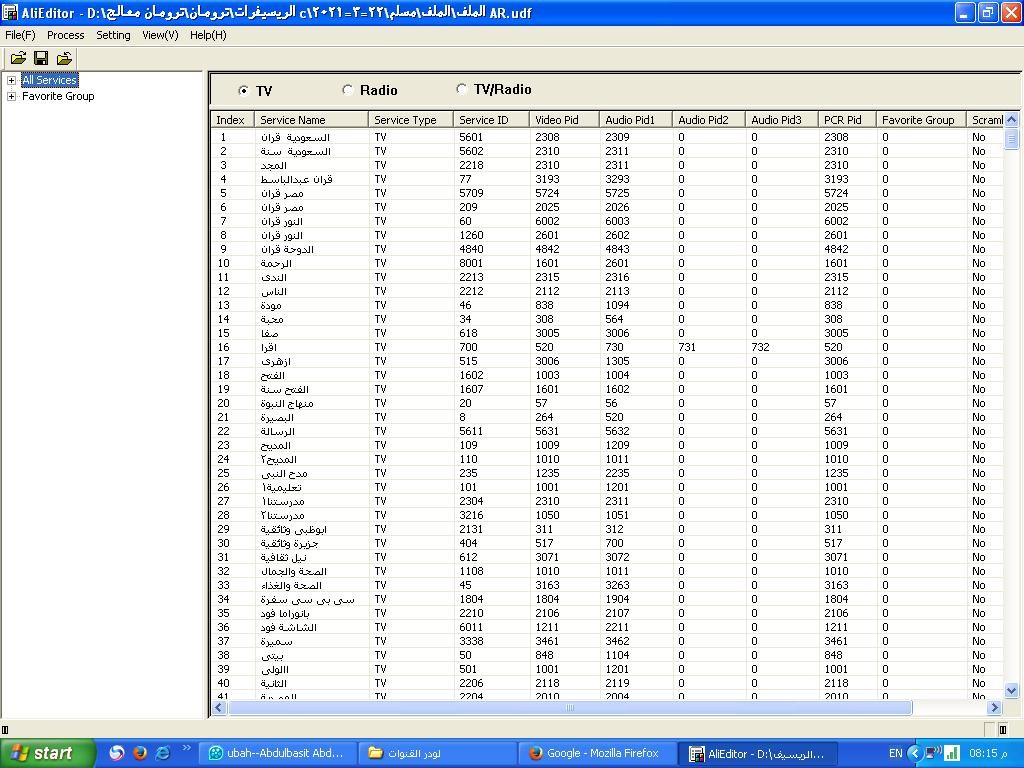Viewport: 1024px width, 768px height.
Task: Click the horizontal scrollbar thumb under the table
Action: (570, 708)
